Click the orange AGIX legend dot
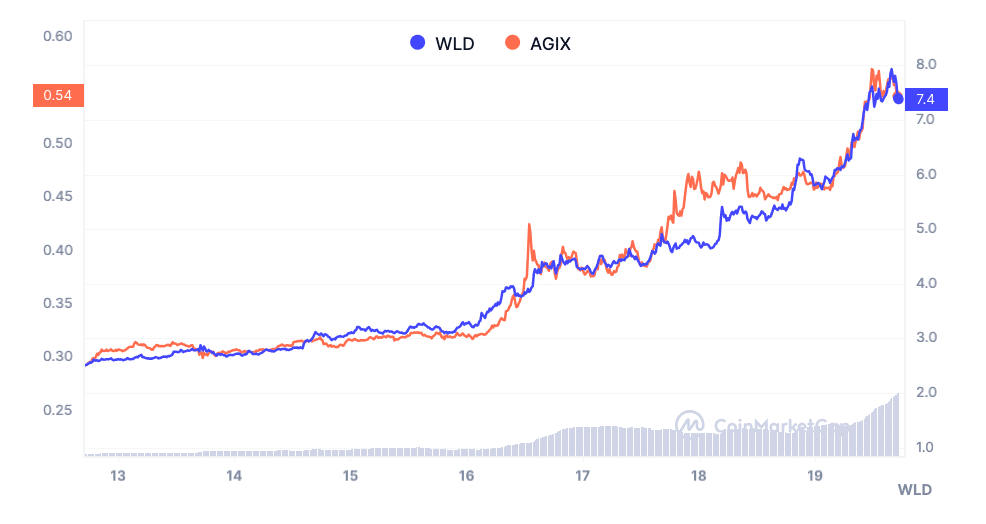Screen dimensions: 986x524 click(x=513, y=43)
